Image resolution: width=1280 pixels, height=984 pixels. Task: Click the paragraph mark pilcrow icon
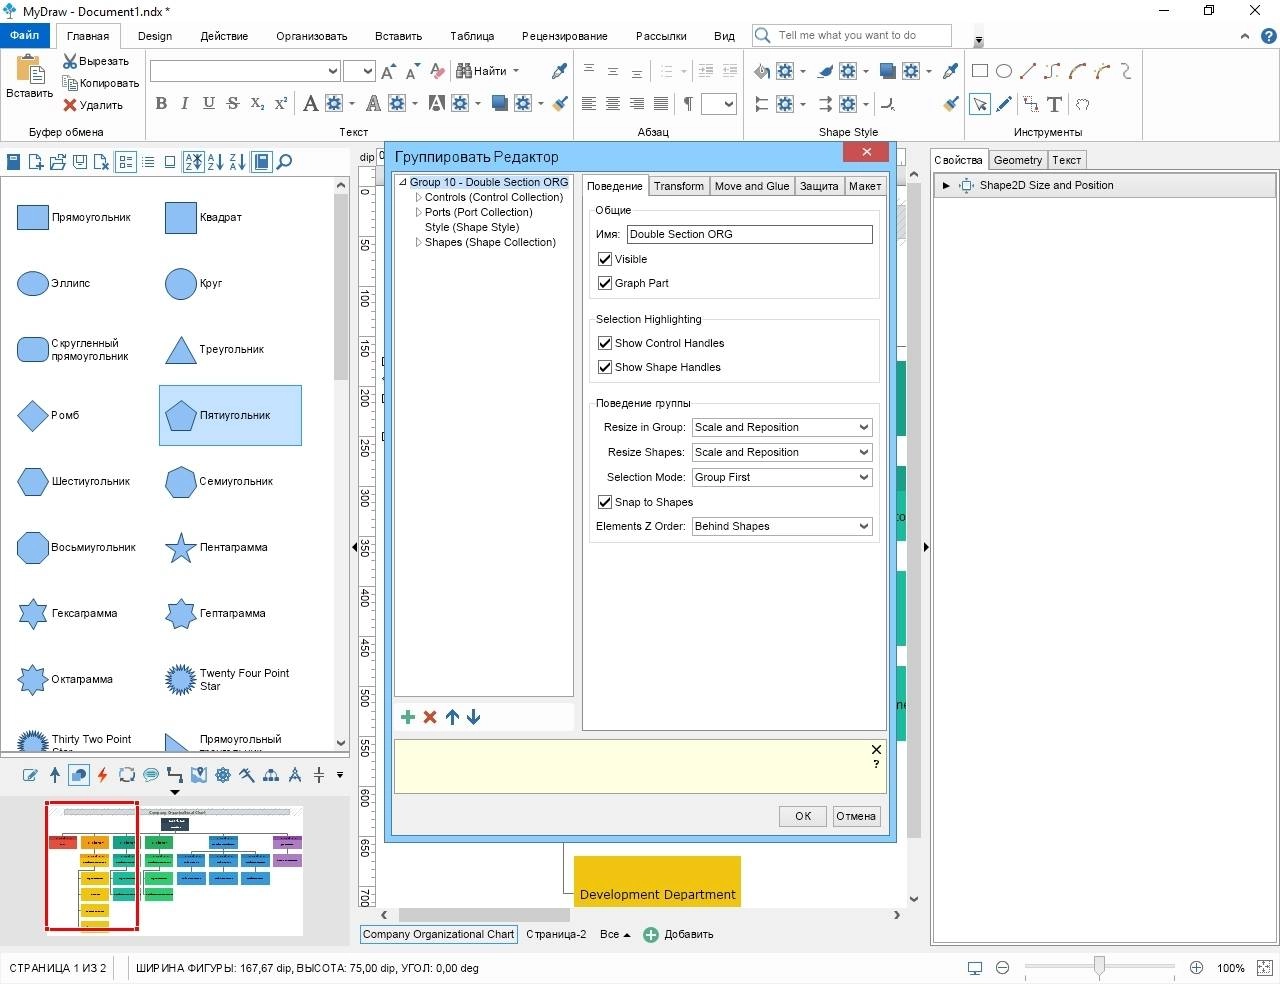pos(688,103)
